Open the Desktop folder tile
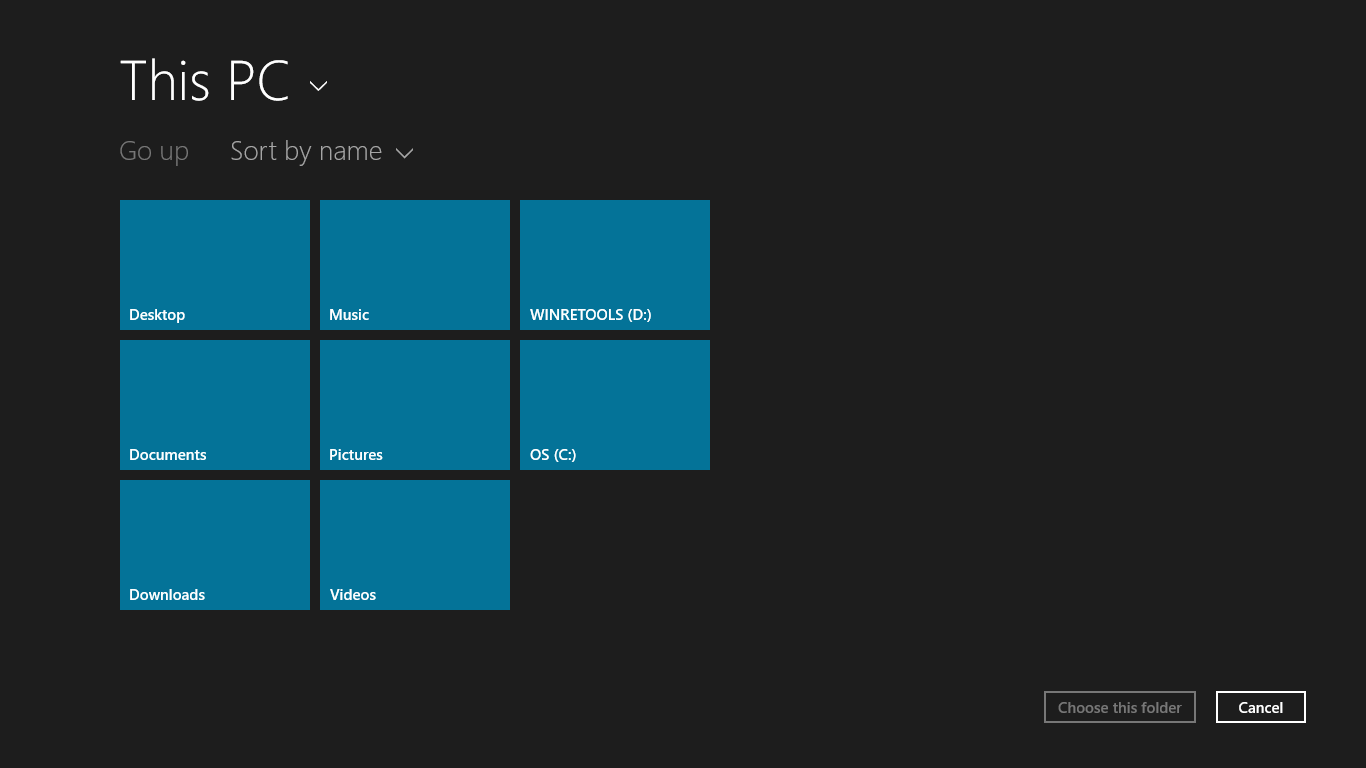The width and height of the screenshot is (1366, 768). point(214,265)
